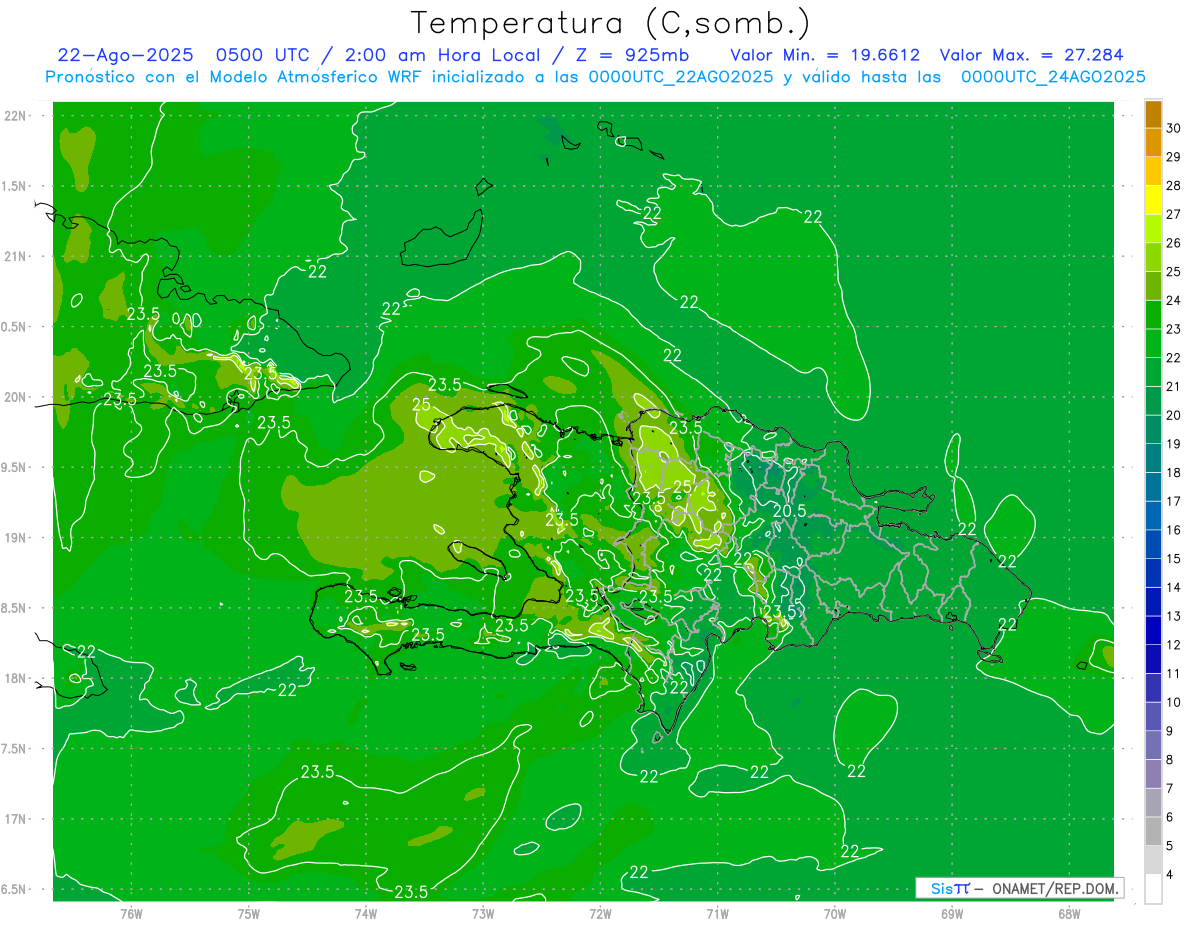This screenshot has height=927, width=1200.
Task: Click the purple swatch between 8 and 9
Action: click(1153, 745)
